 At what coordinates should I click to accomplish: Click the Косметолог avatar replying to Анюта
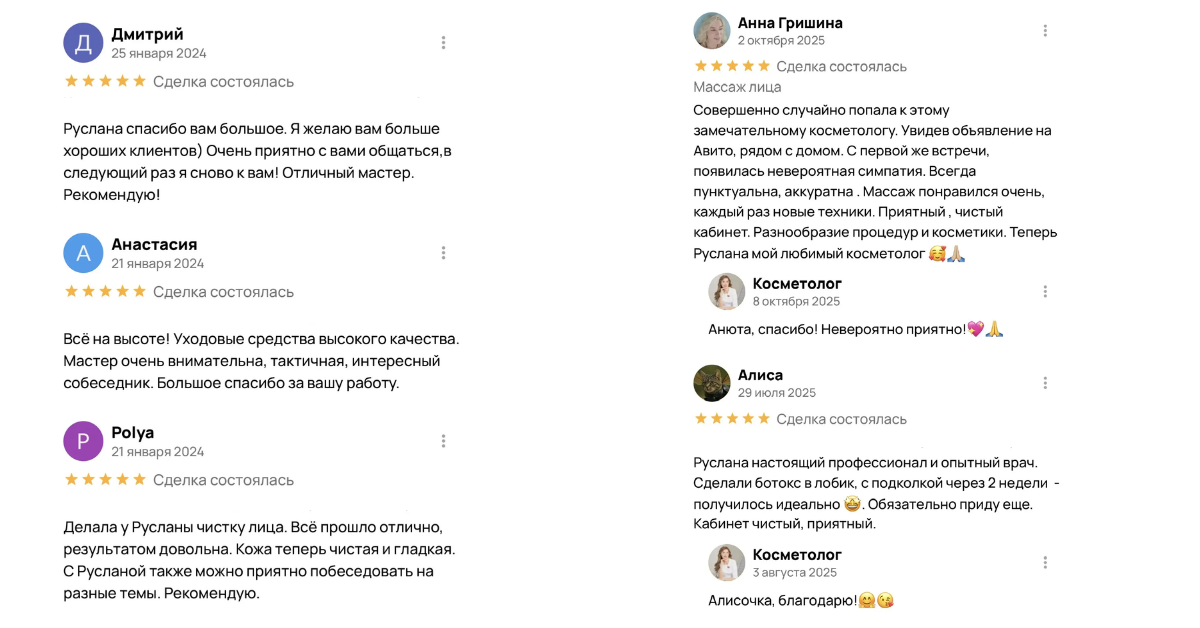click(727, 292)
